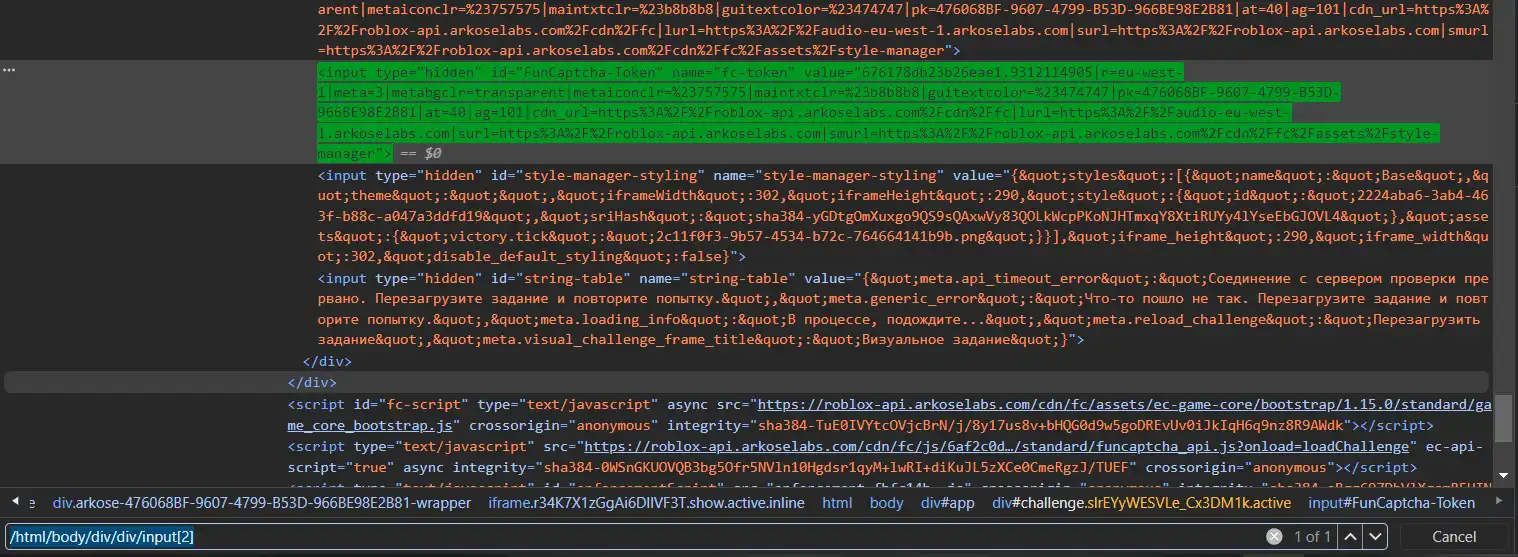
Task: Select html in breadcrumb bar
Action: tap(837, 503)
